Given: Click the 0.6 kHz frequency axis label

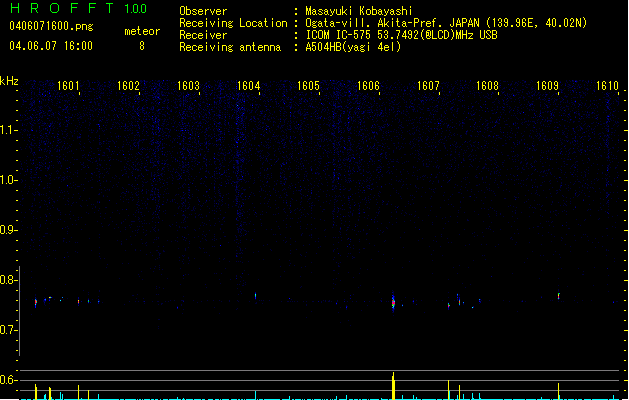Looking at the screenshot, I should point(8,380).
